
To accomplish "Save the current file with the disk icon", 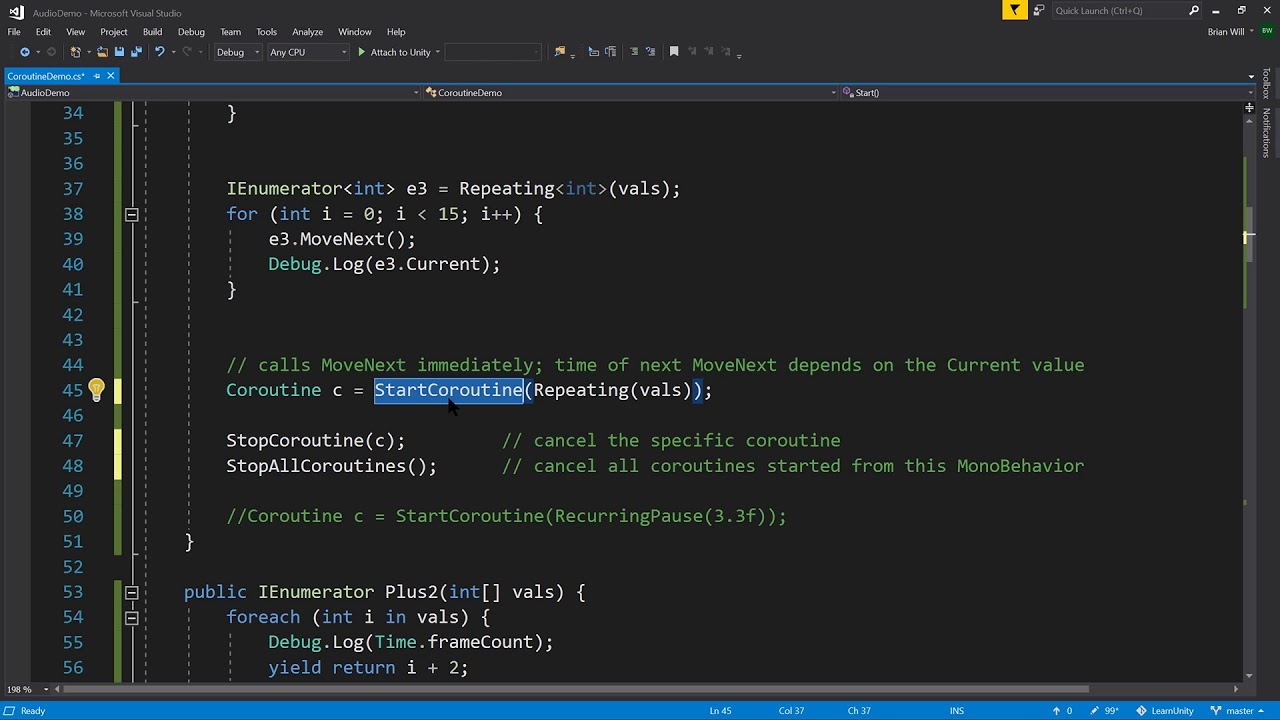I will [119, 52].
